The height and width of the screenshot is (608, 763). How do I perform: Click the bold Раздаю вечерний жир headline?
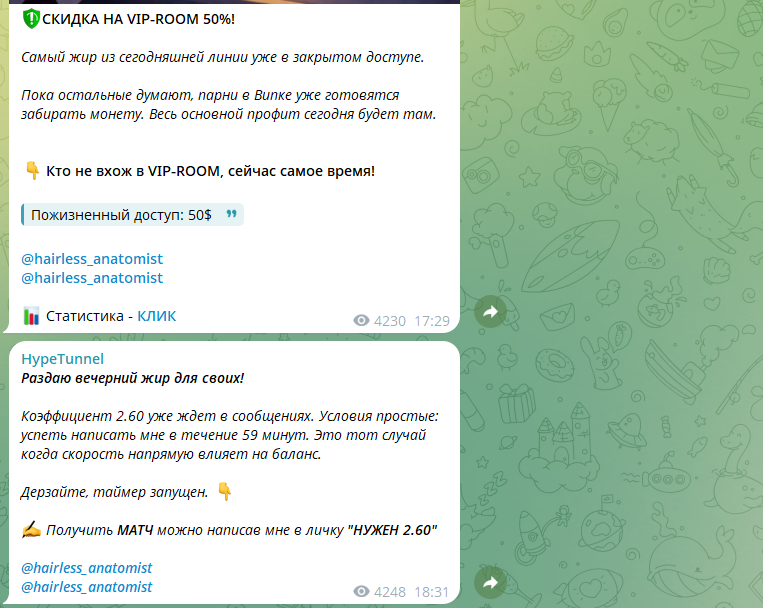point(132,378)
